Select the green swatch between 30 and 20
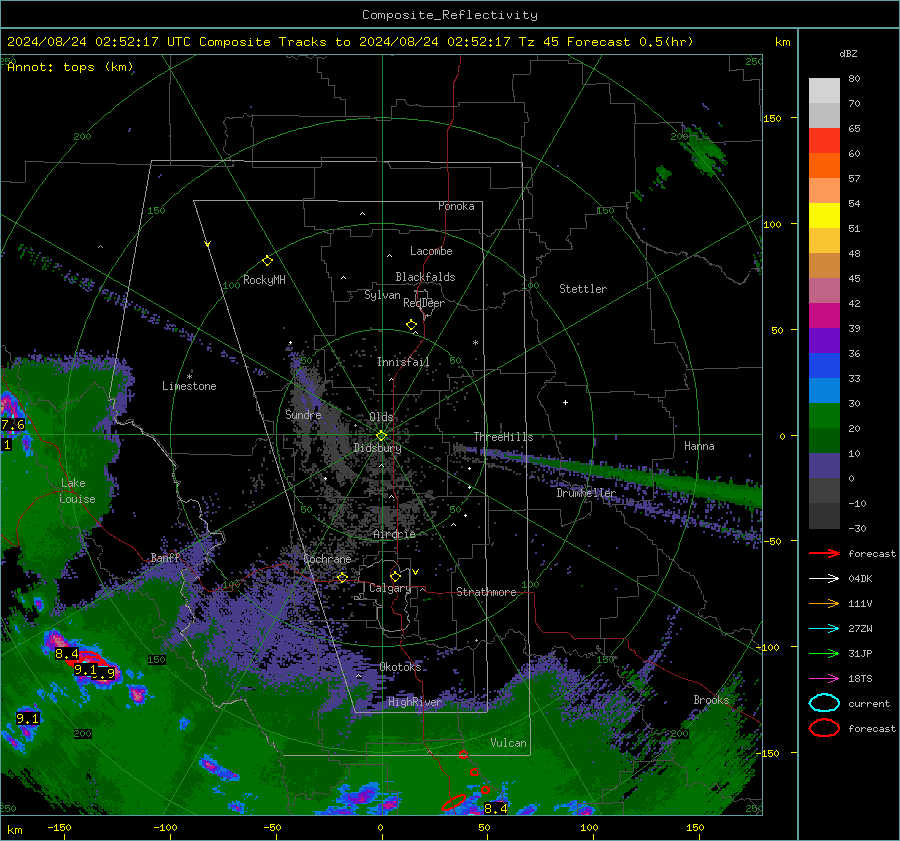The image size is (900, 841). pos(824,416)
